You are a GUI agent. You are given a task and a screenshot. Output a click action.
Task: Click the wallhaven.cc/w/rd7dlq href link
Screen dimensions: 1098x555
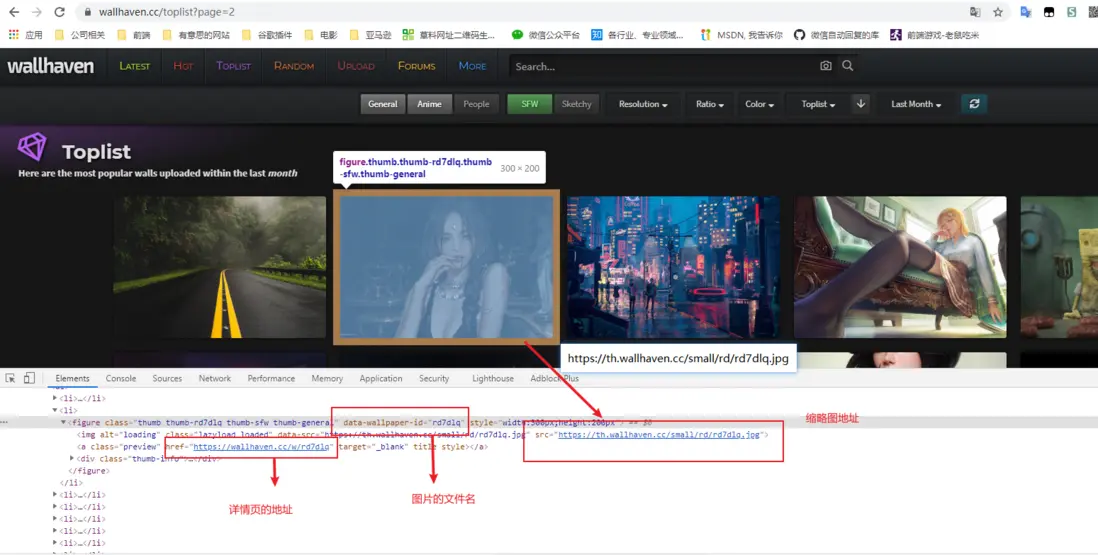click(x=261, y=447)
